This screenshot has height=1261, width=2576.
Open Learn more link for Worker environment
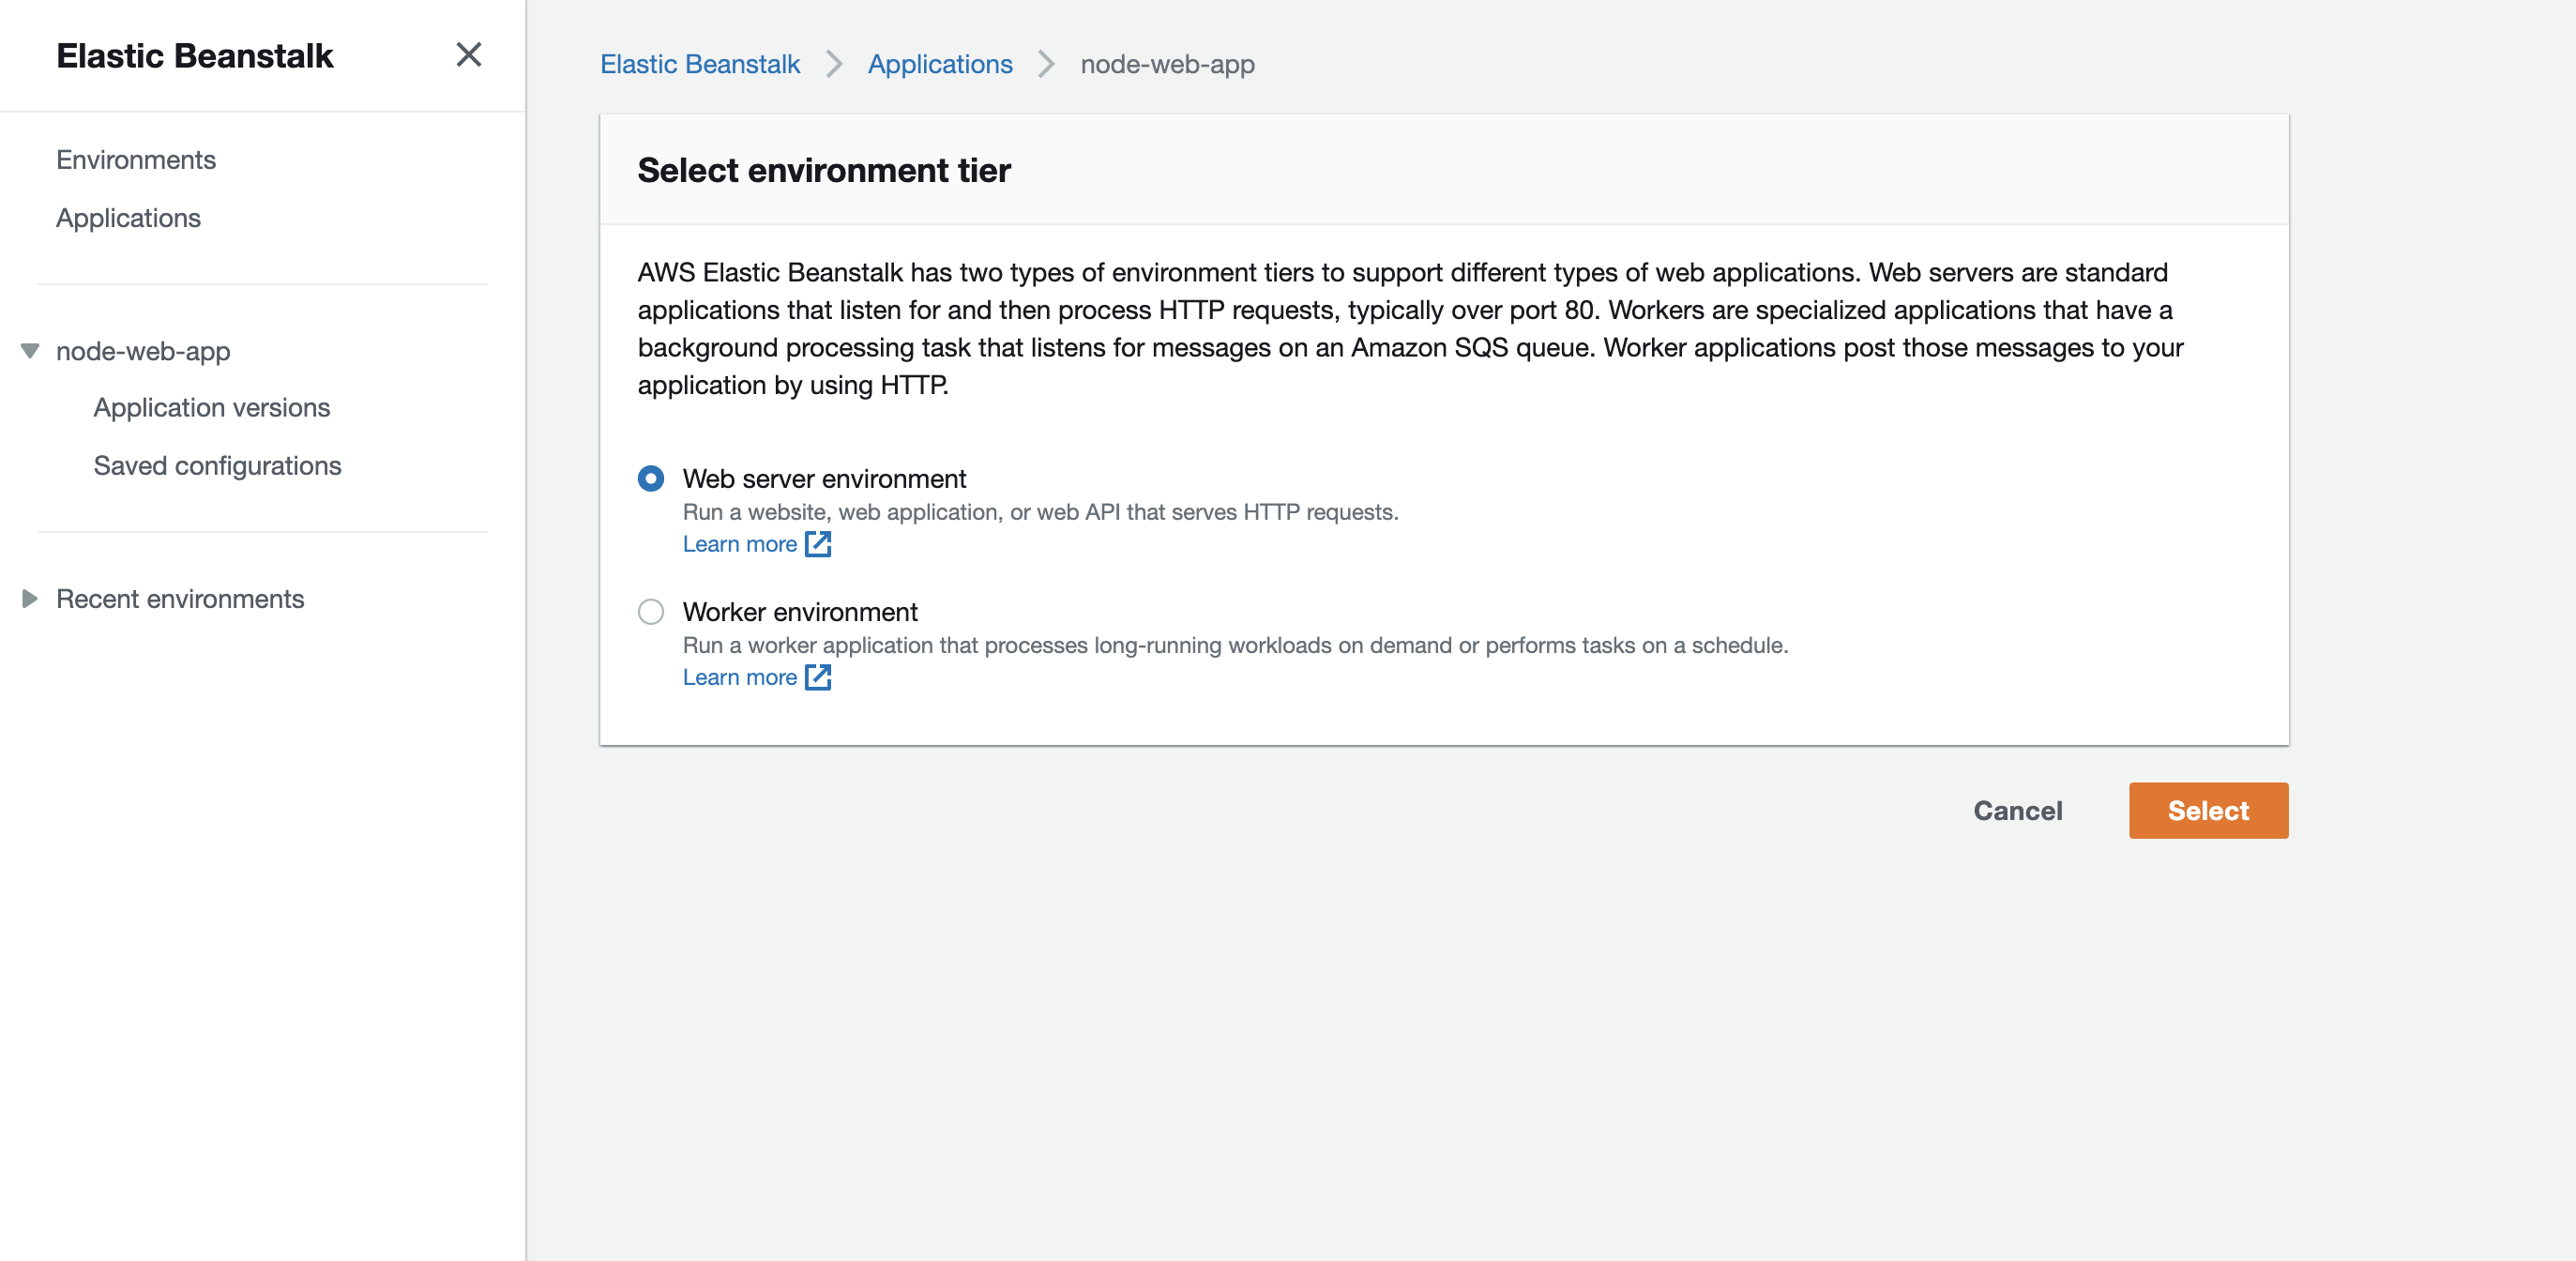click(739, 677)
